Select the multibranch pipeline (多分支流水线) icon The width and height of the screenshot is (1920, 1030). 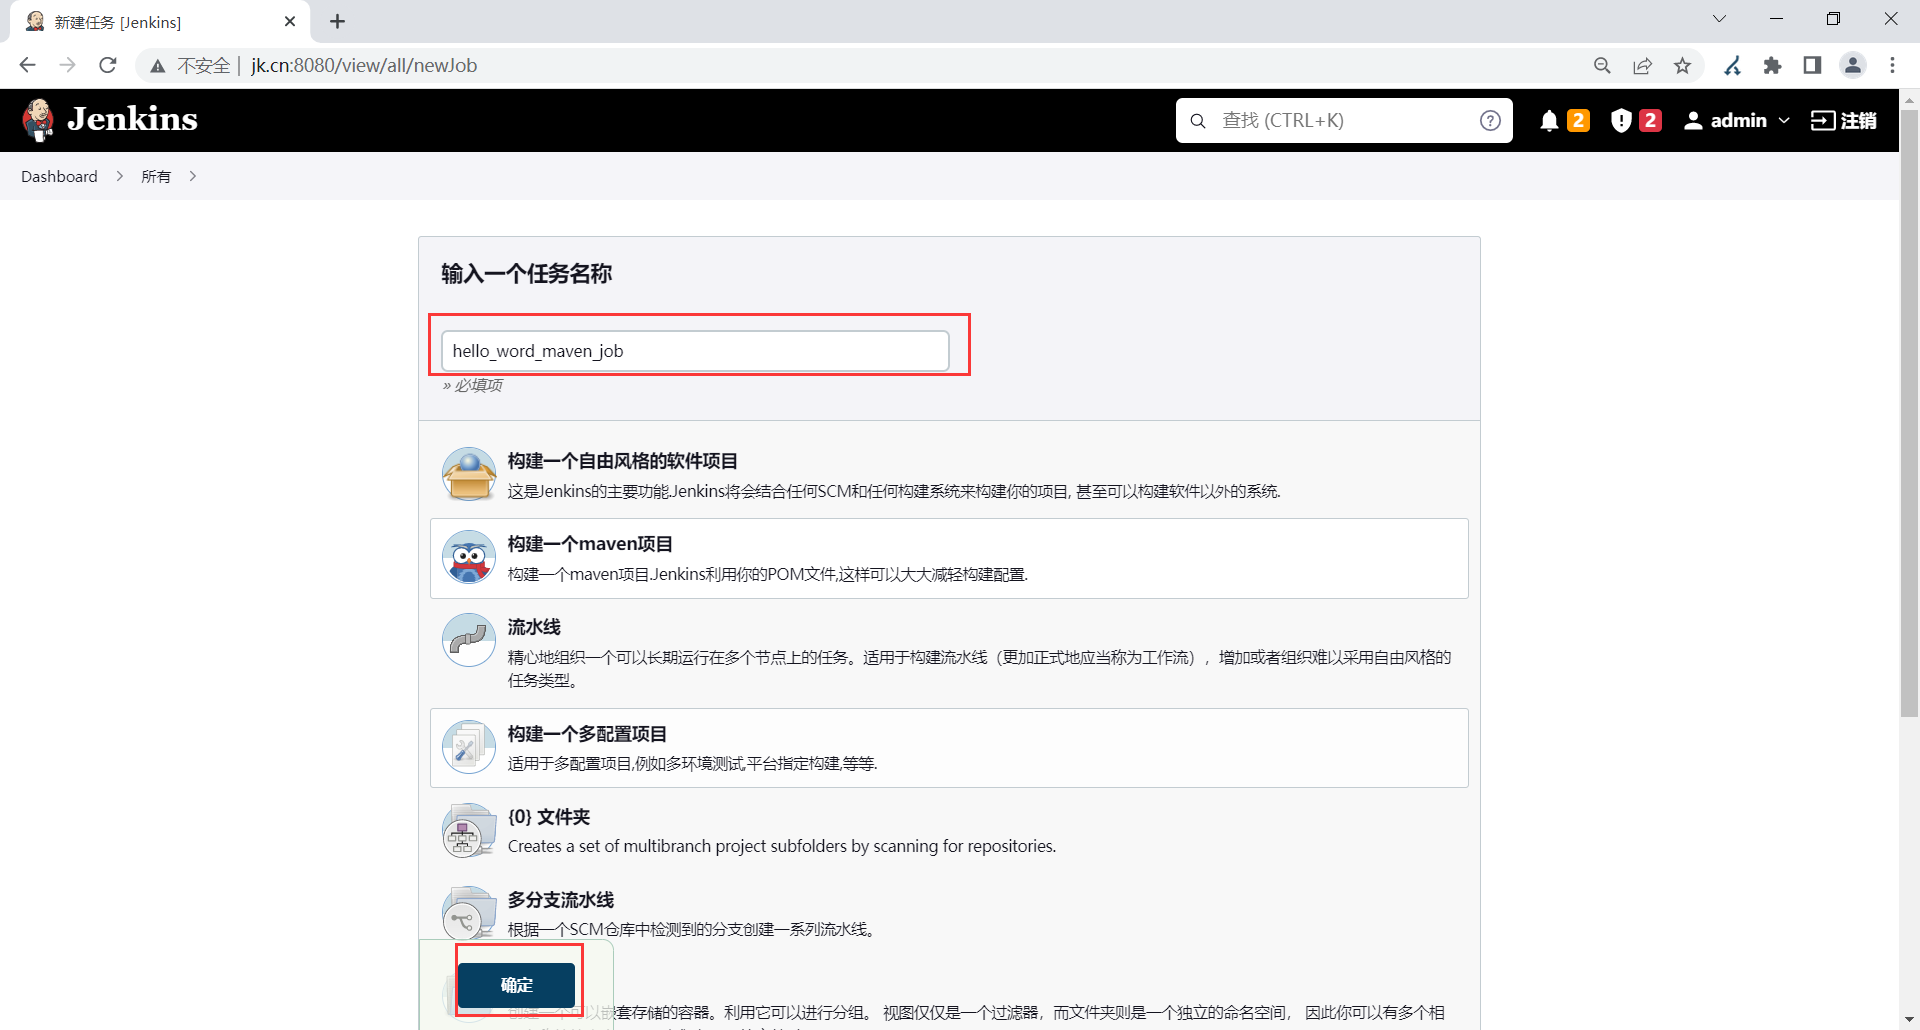[x=469, y=913]
